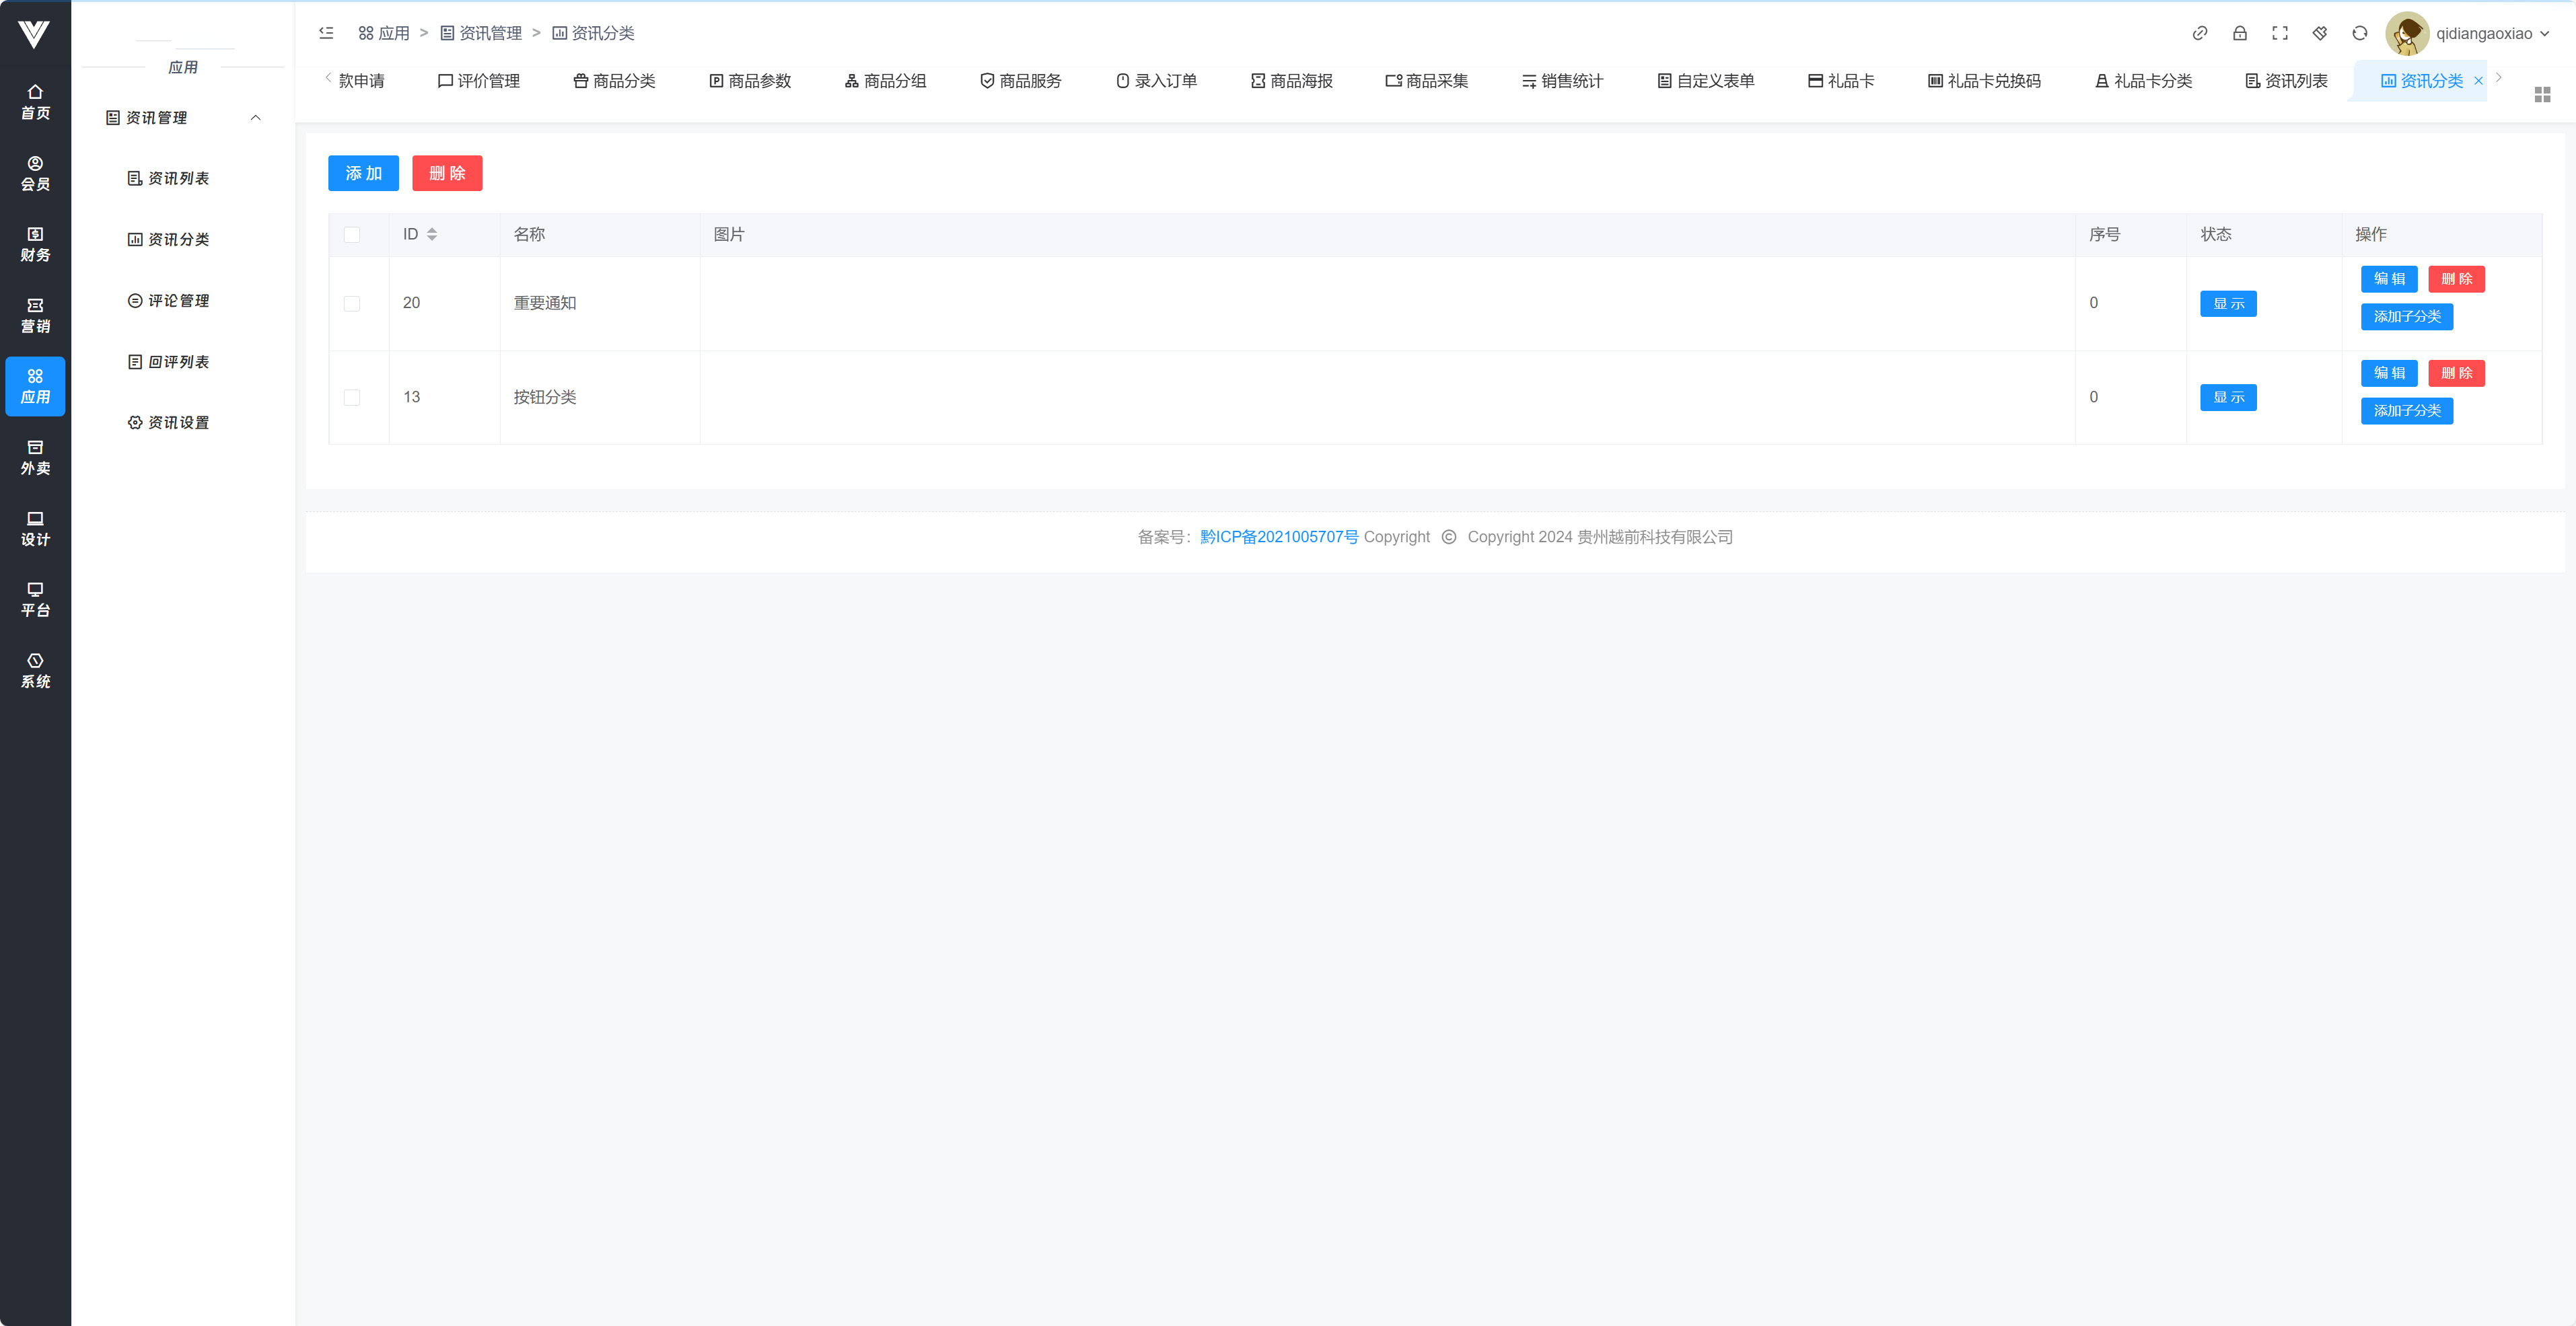Go to 首页 in left rail

click(35, 102)
